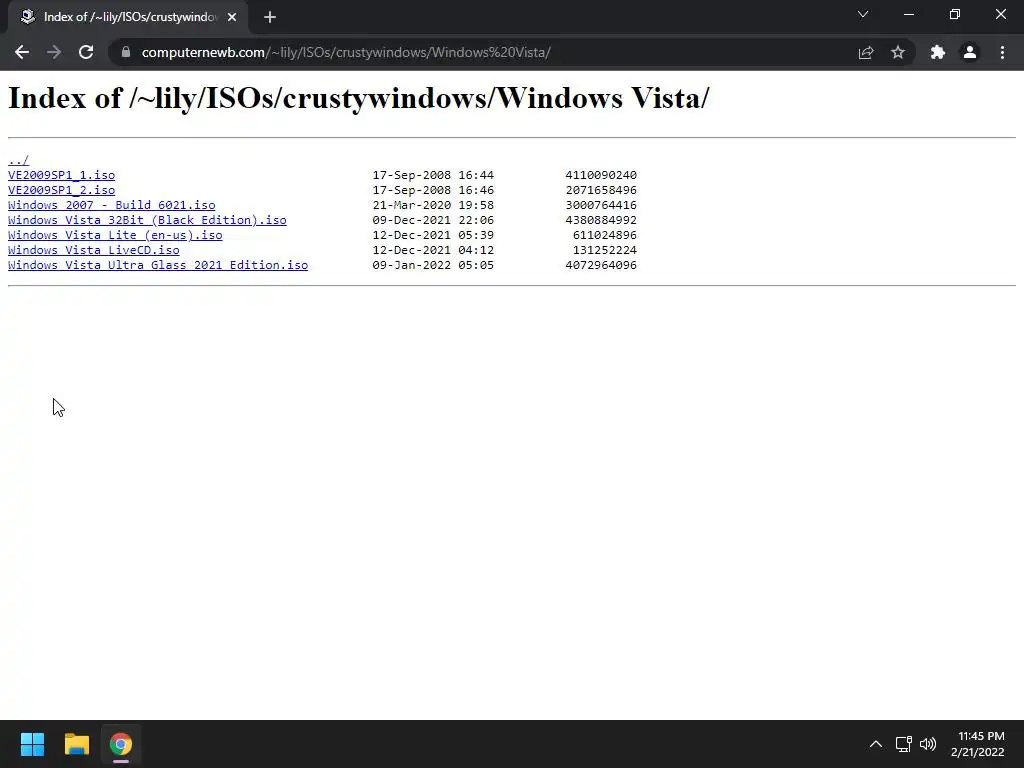Open Chrome's three-dot menu
Image resolution: width=1024 pixels, height=768 pixels.
pyautogui.click(x=1002, y=52)
